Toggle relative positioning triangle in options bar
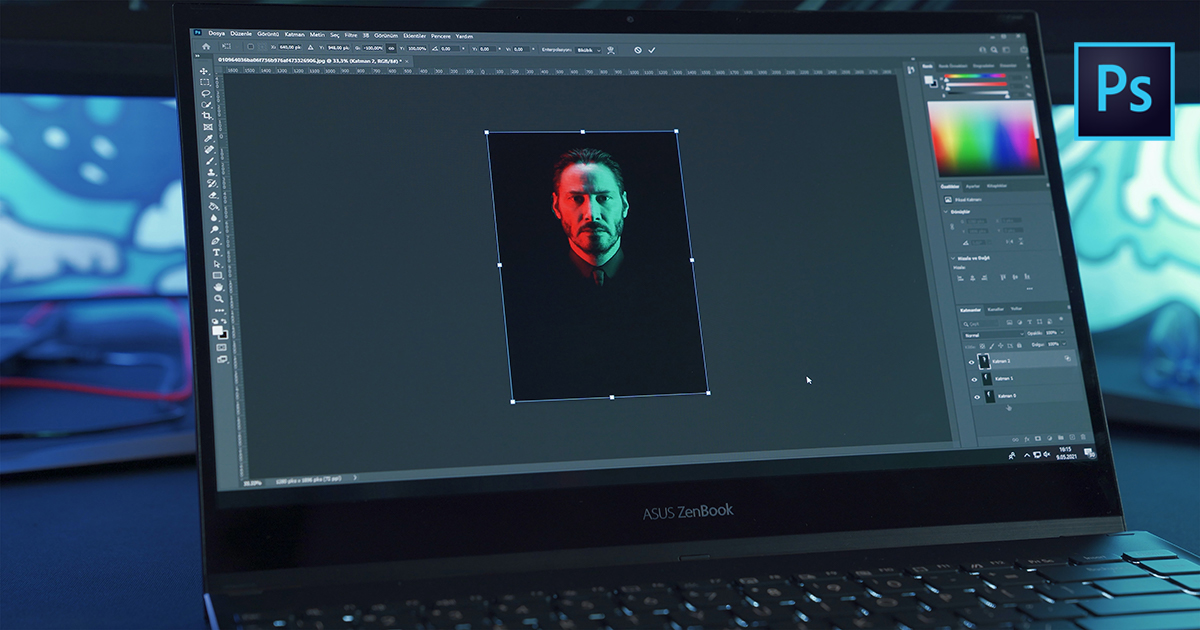 click(311, 48)
